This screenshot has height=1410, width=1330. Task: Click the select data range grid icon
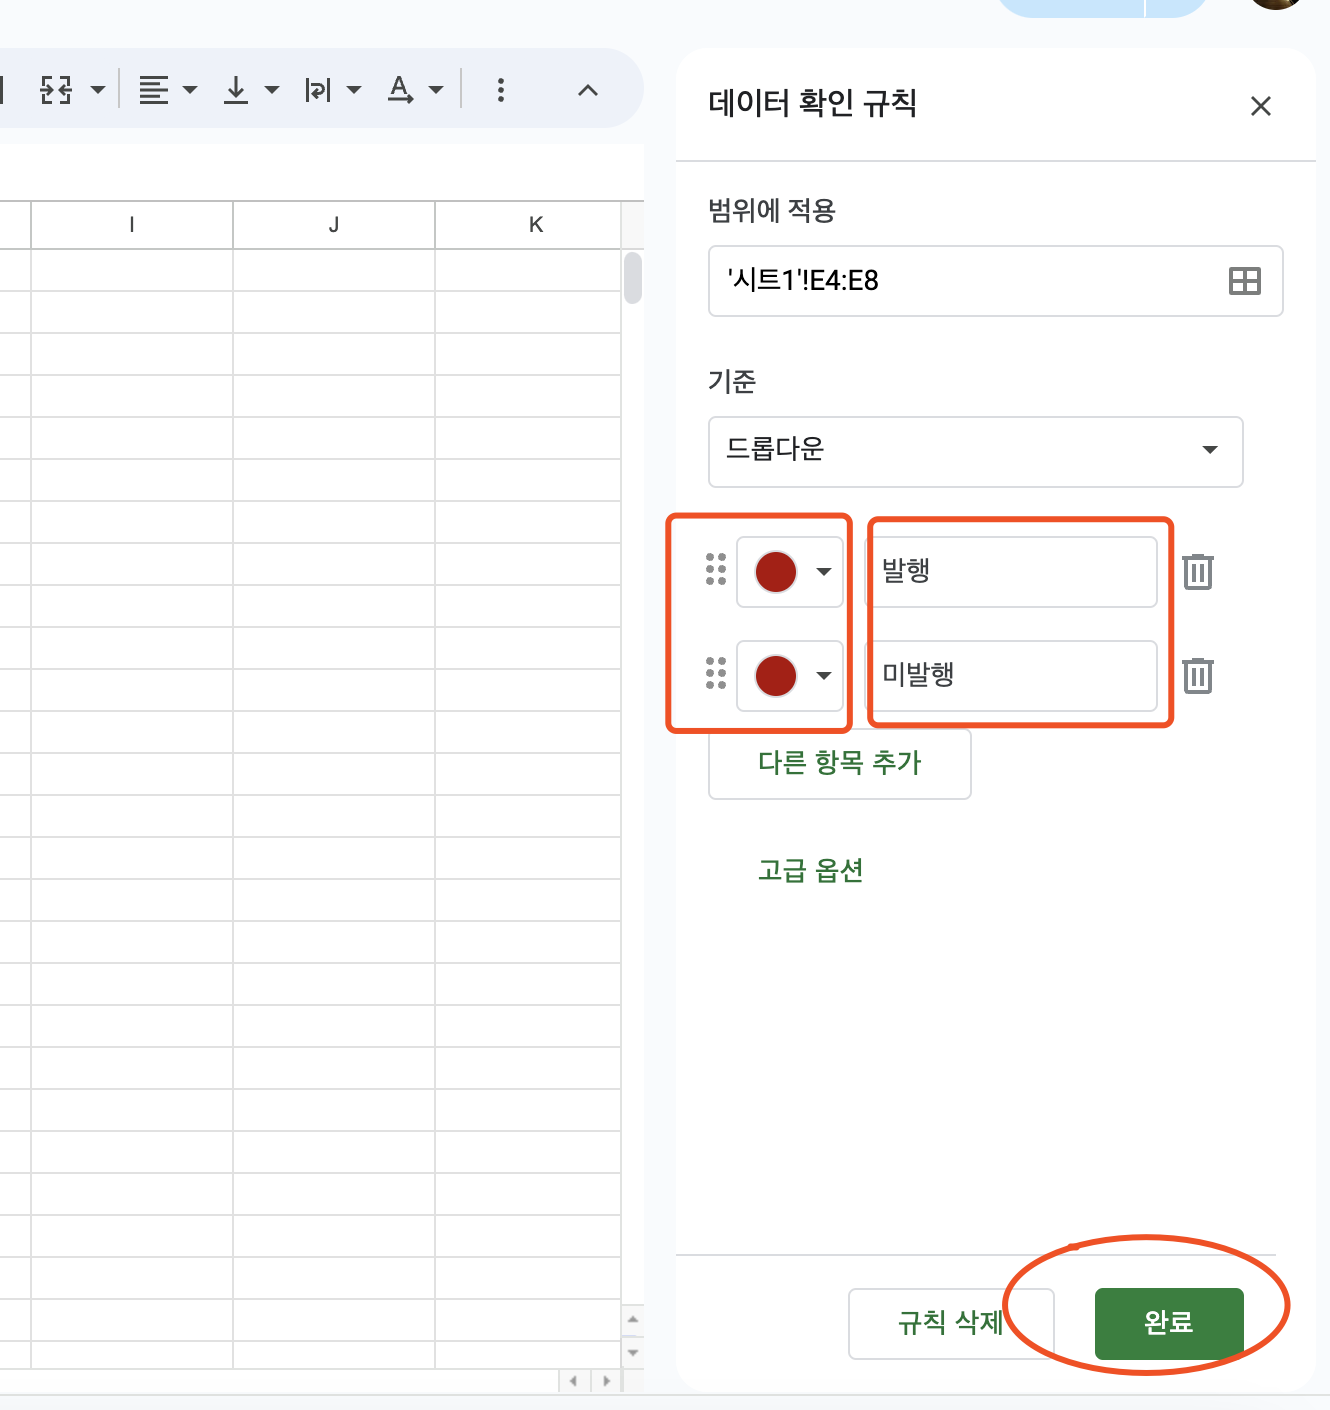click(1245, 281)
